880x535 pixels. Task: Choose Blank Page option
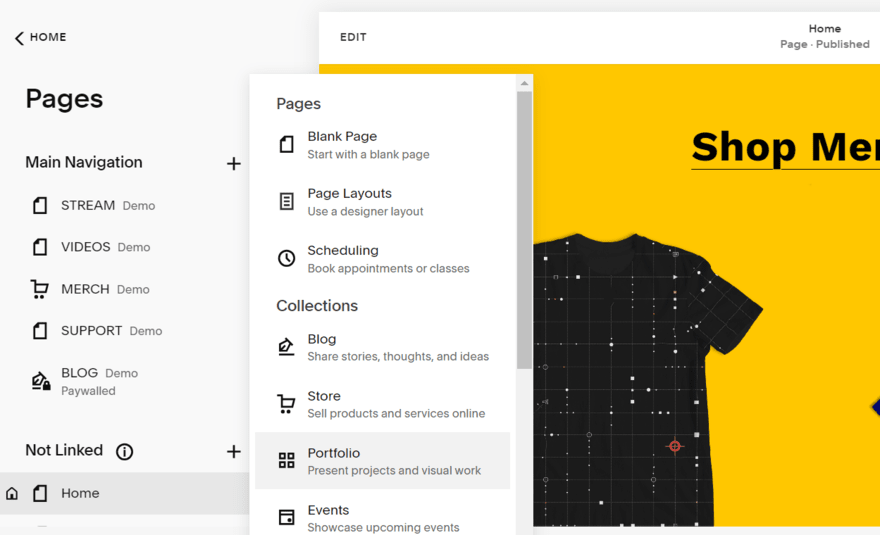(382, 145)
